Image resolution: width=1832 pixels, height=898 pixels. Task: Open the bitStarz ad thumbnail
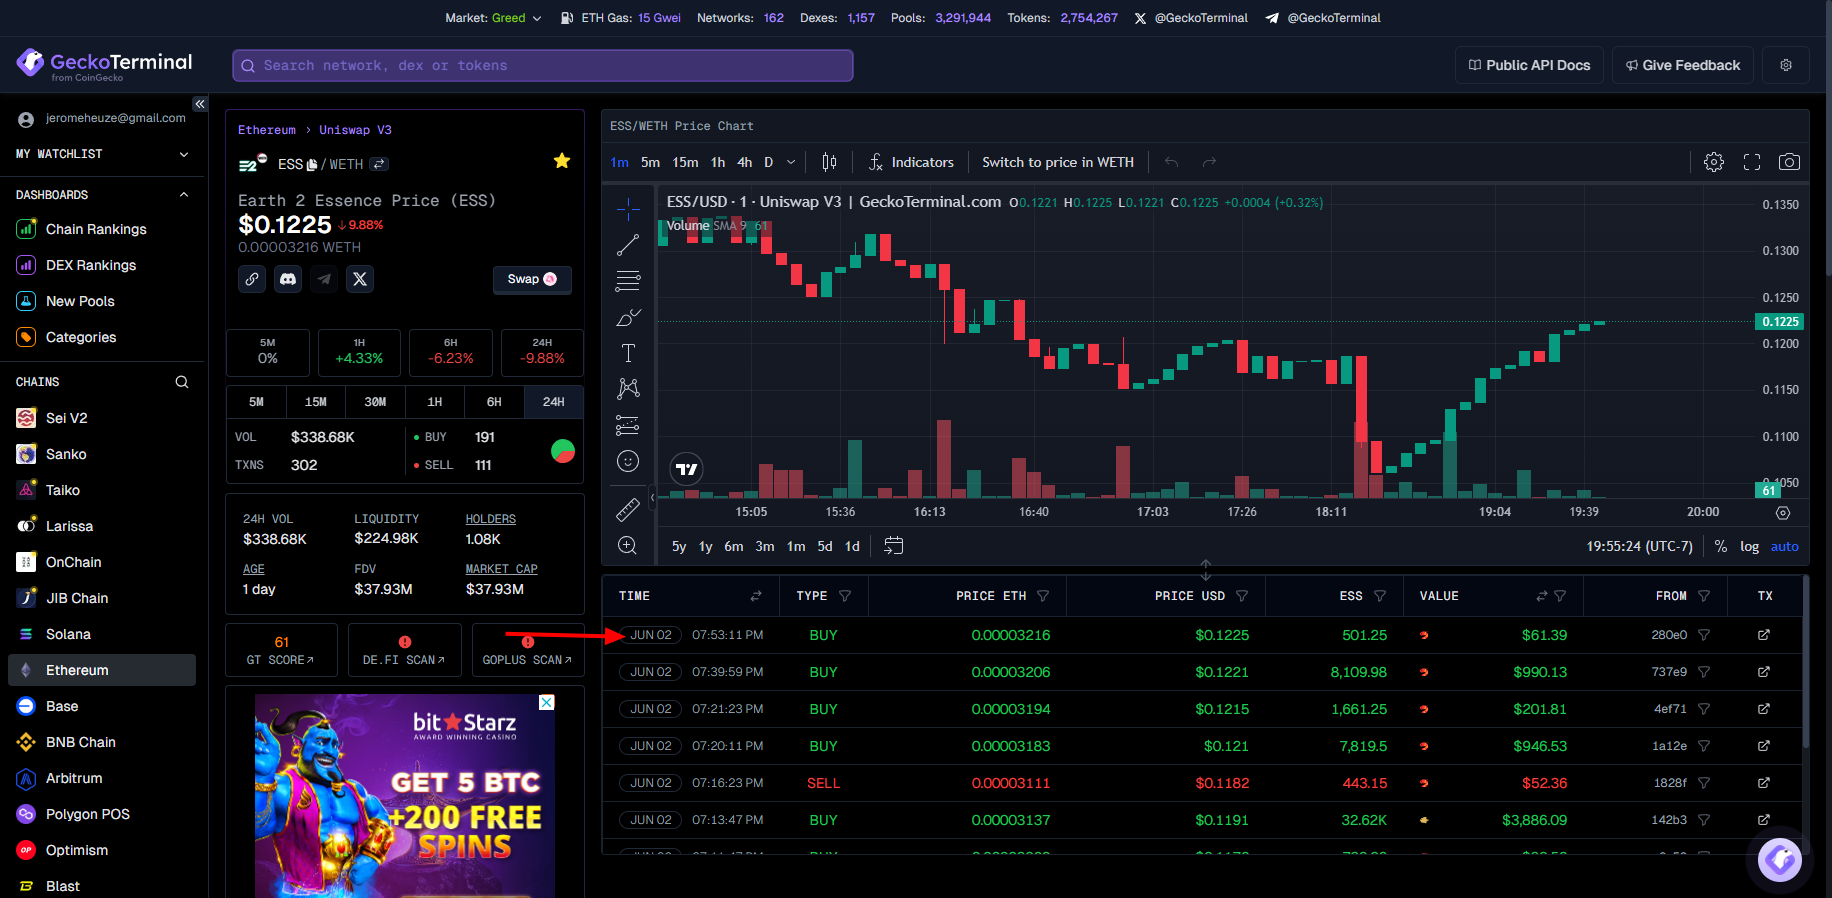click(405, 796)
